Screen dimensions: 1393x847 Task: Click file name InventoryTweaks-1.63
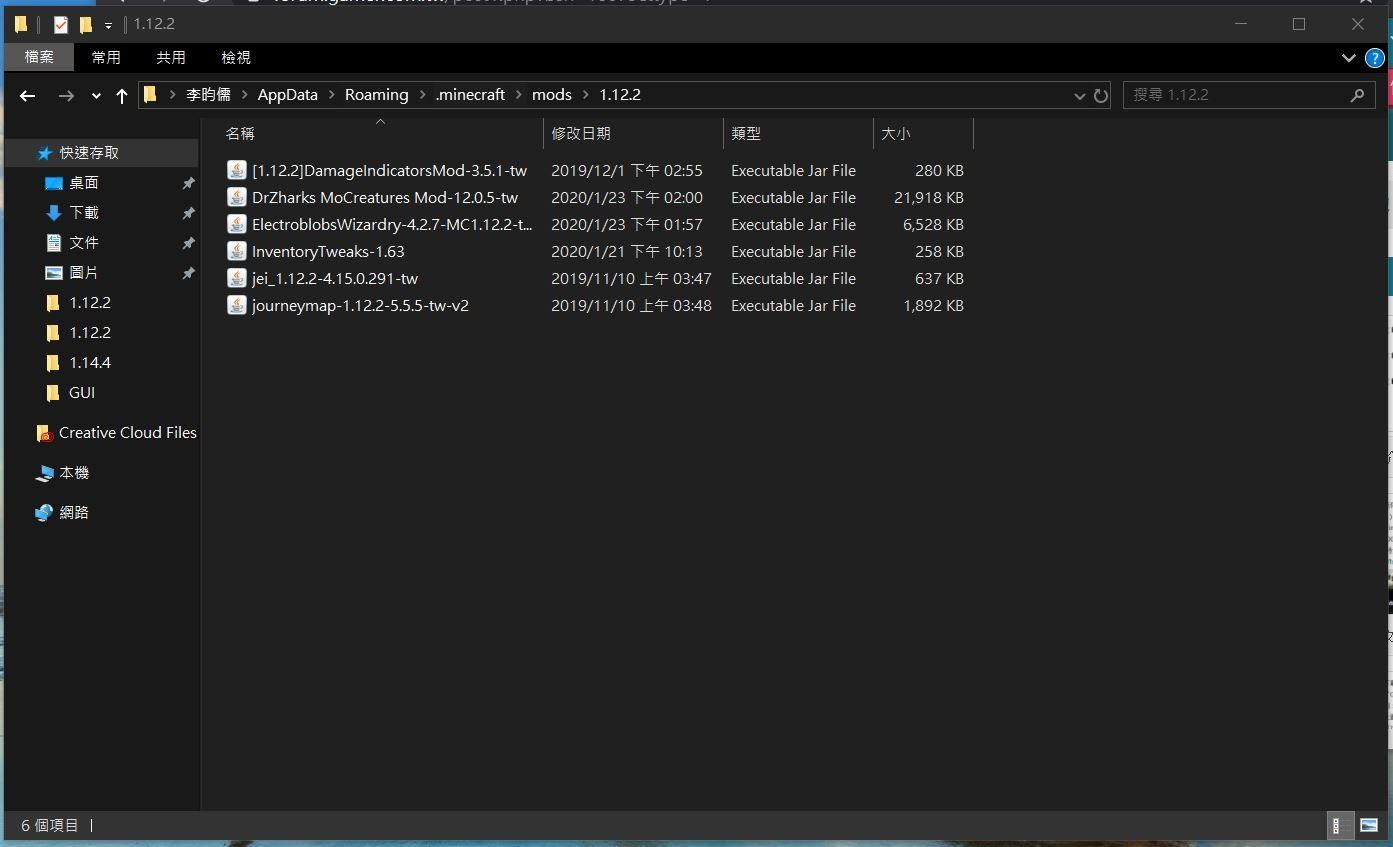[x=328, y=251]
